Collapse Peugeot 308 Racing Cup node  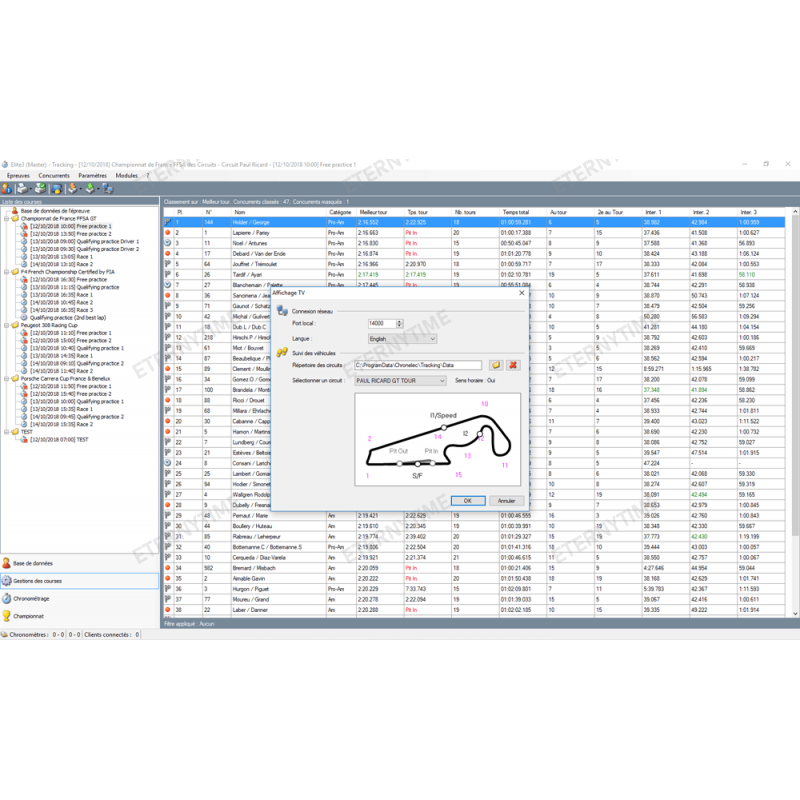7,325
